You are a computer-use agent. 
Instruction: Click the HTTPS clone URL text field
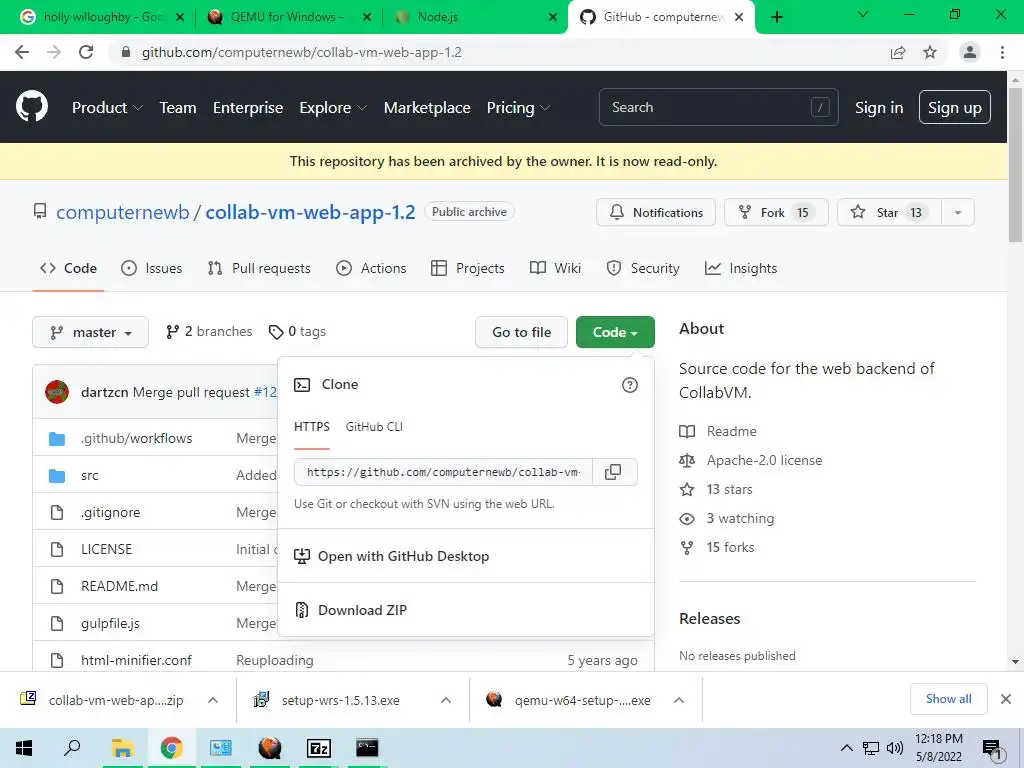click(443, 472)
